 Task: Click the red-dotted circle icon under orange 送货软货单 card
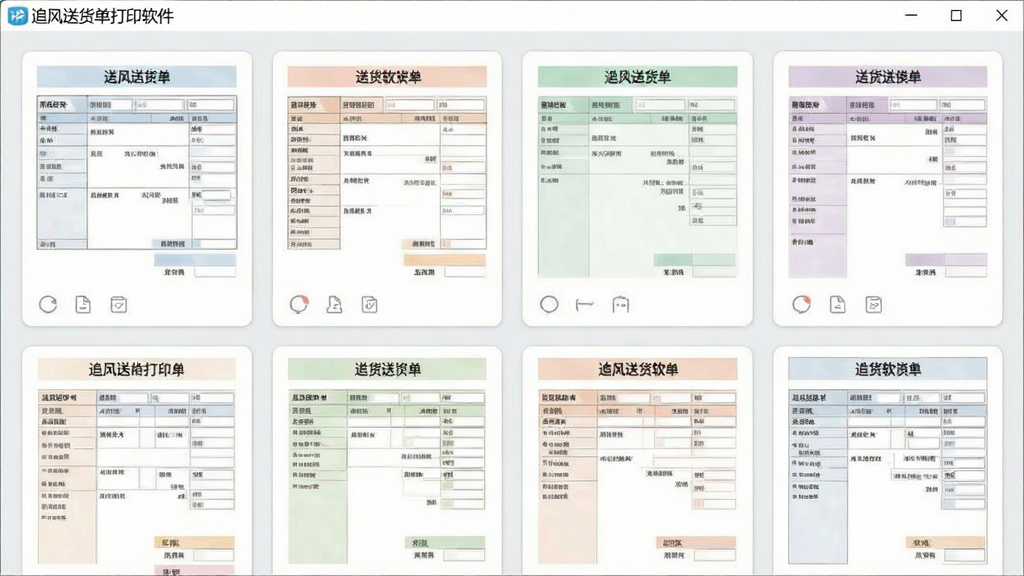298,304
